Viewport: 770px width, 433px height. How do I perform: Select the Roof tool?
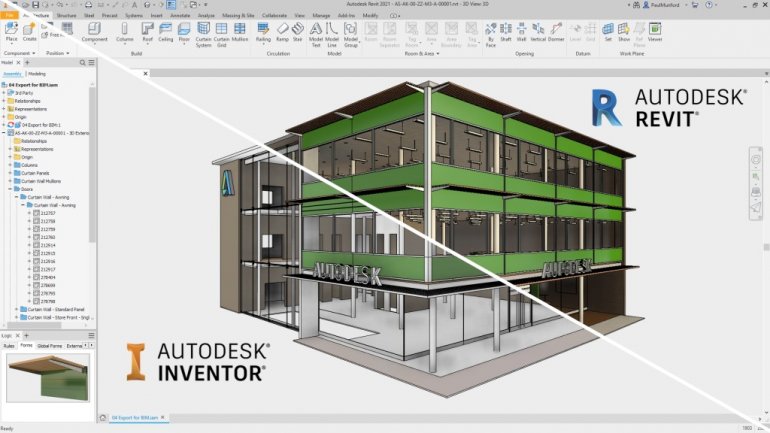[147, 32]
